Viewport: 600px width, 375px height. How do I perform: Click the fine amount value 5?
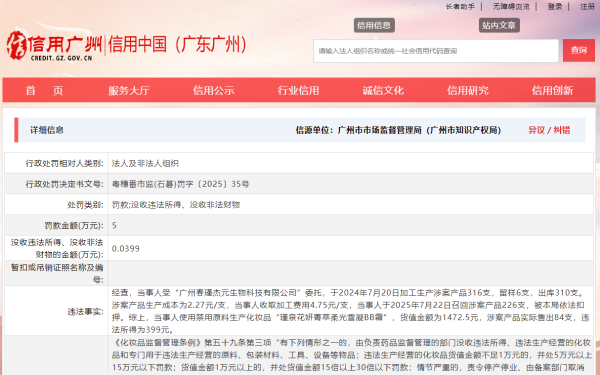[x=114, y=225]
